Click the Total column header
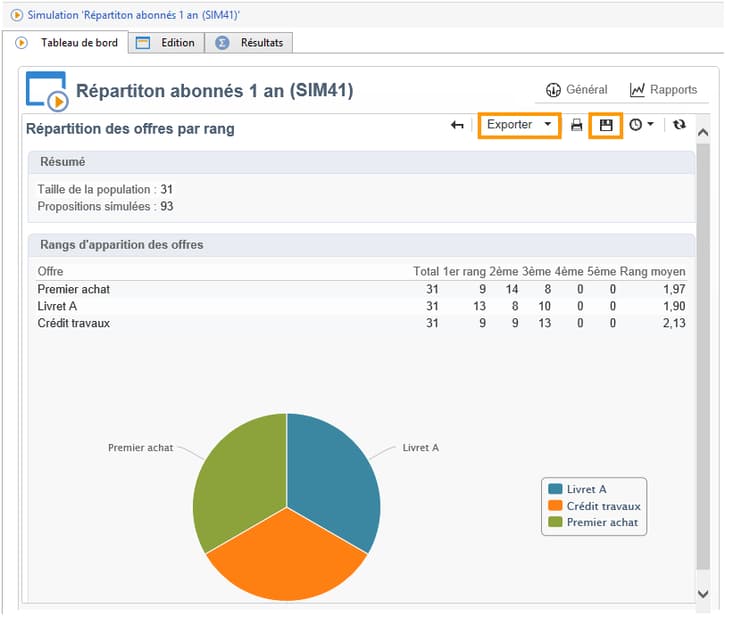Screen dimensions: 750x625 tap(426, 272)
